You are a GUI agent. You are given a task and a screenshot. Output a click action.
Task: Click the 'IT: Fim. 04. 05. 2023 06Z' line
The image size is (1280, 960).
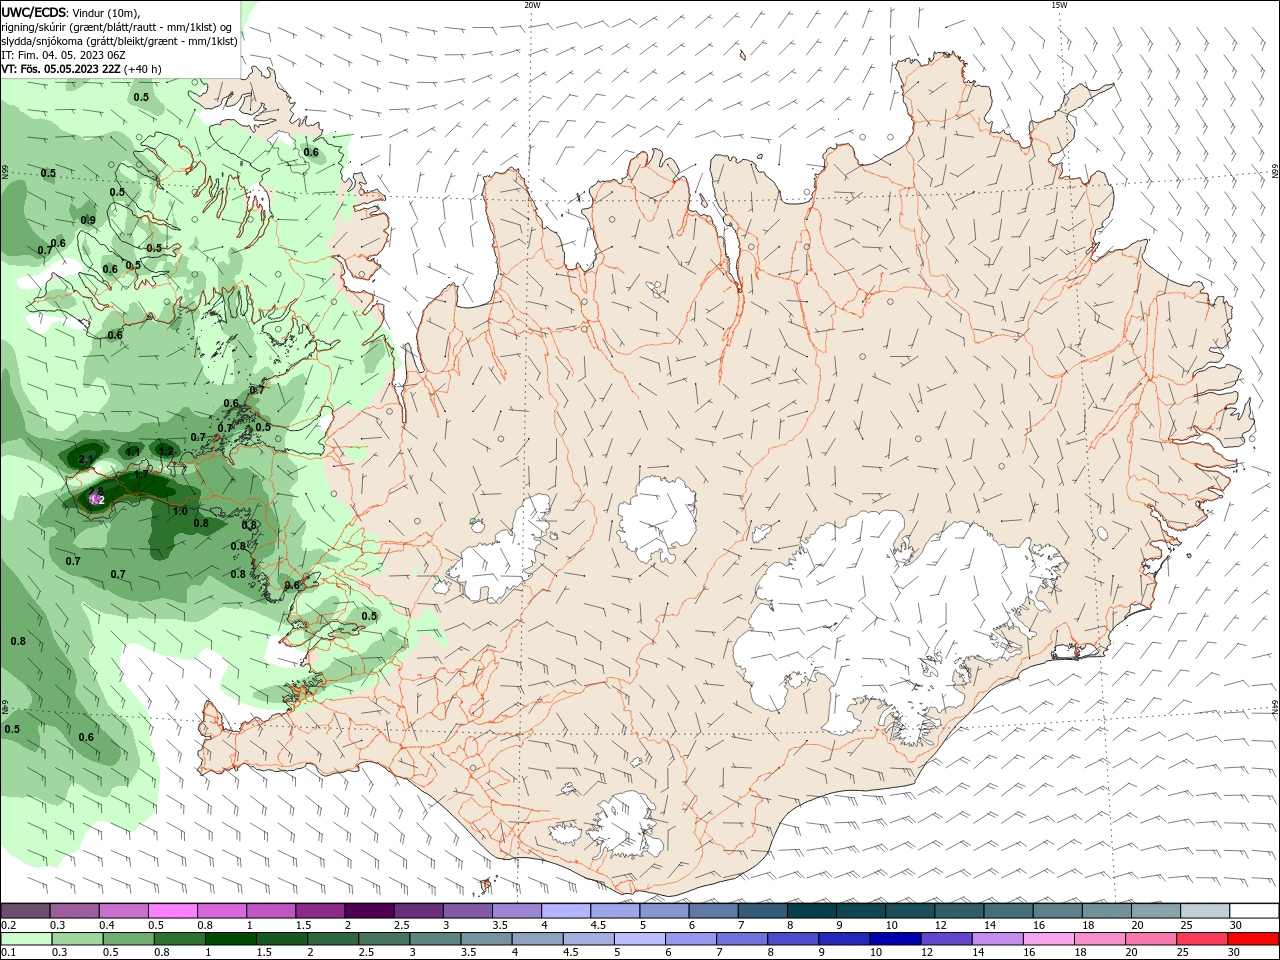(x=63, y=55)
